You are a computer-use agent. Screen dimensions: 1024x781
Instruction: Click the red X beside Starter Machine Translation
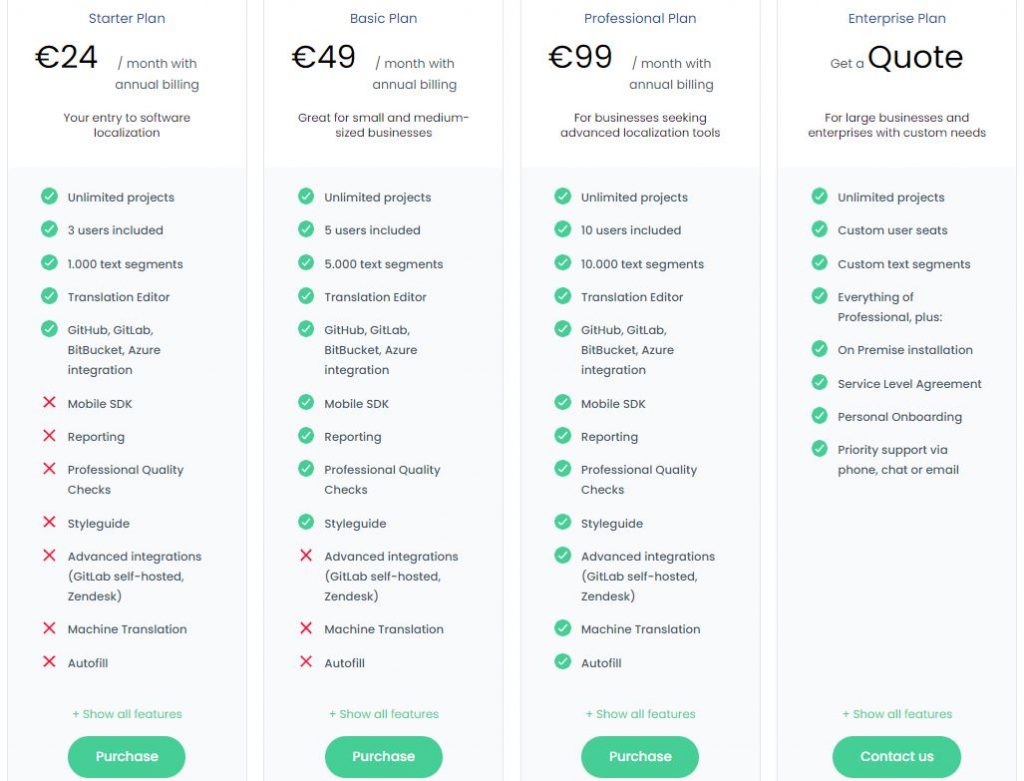(x=49, y=628)
